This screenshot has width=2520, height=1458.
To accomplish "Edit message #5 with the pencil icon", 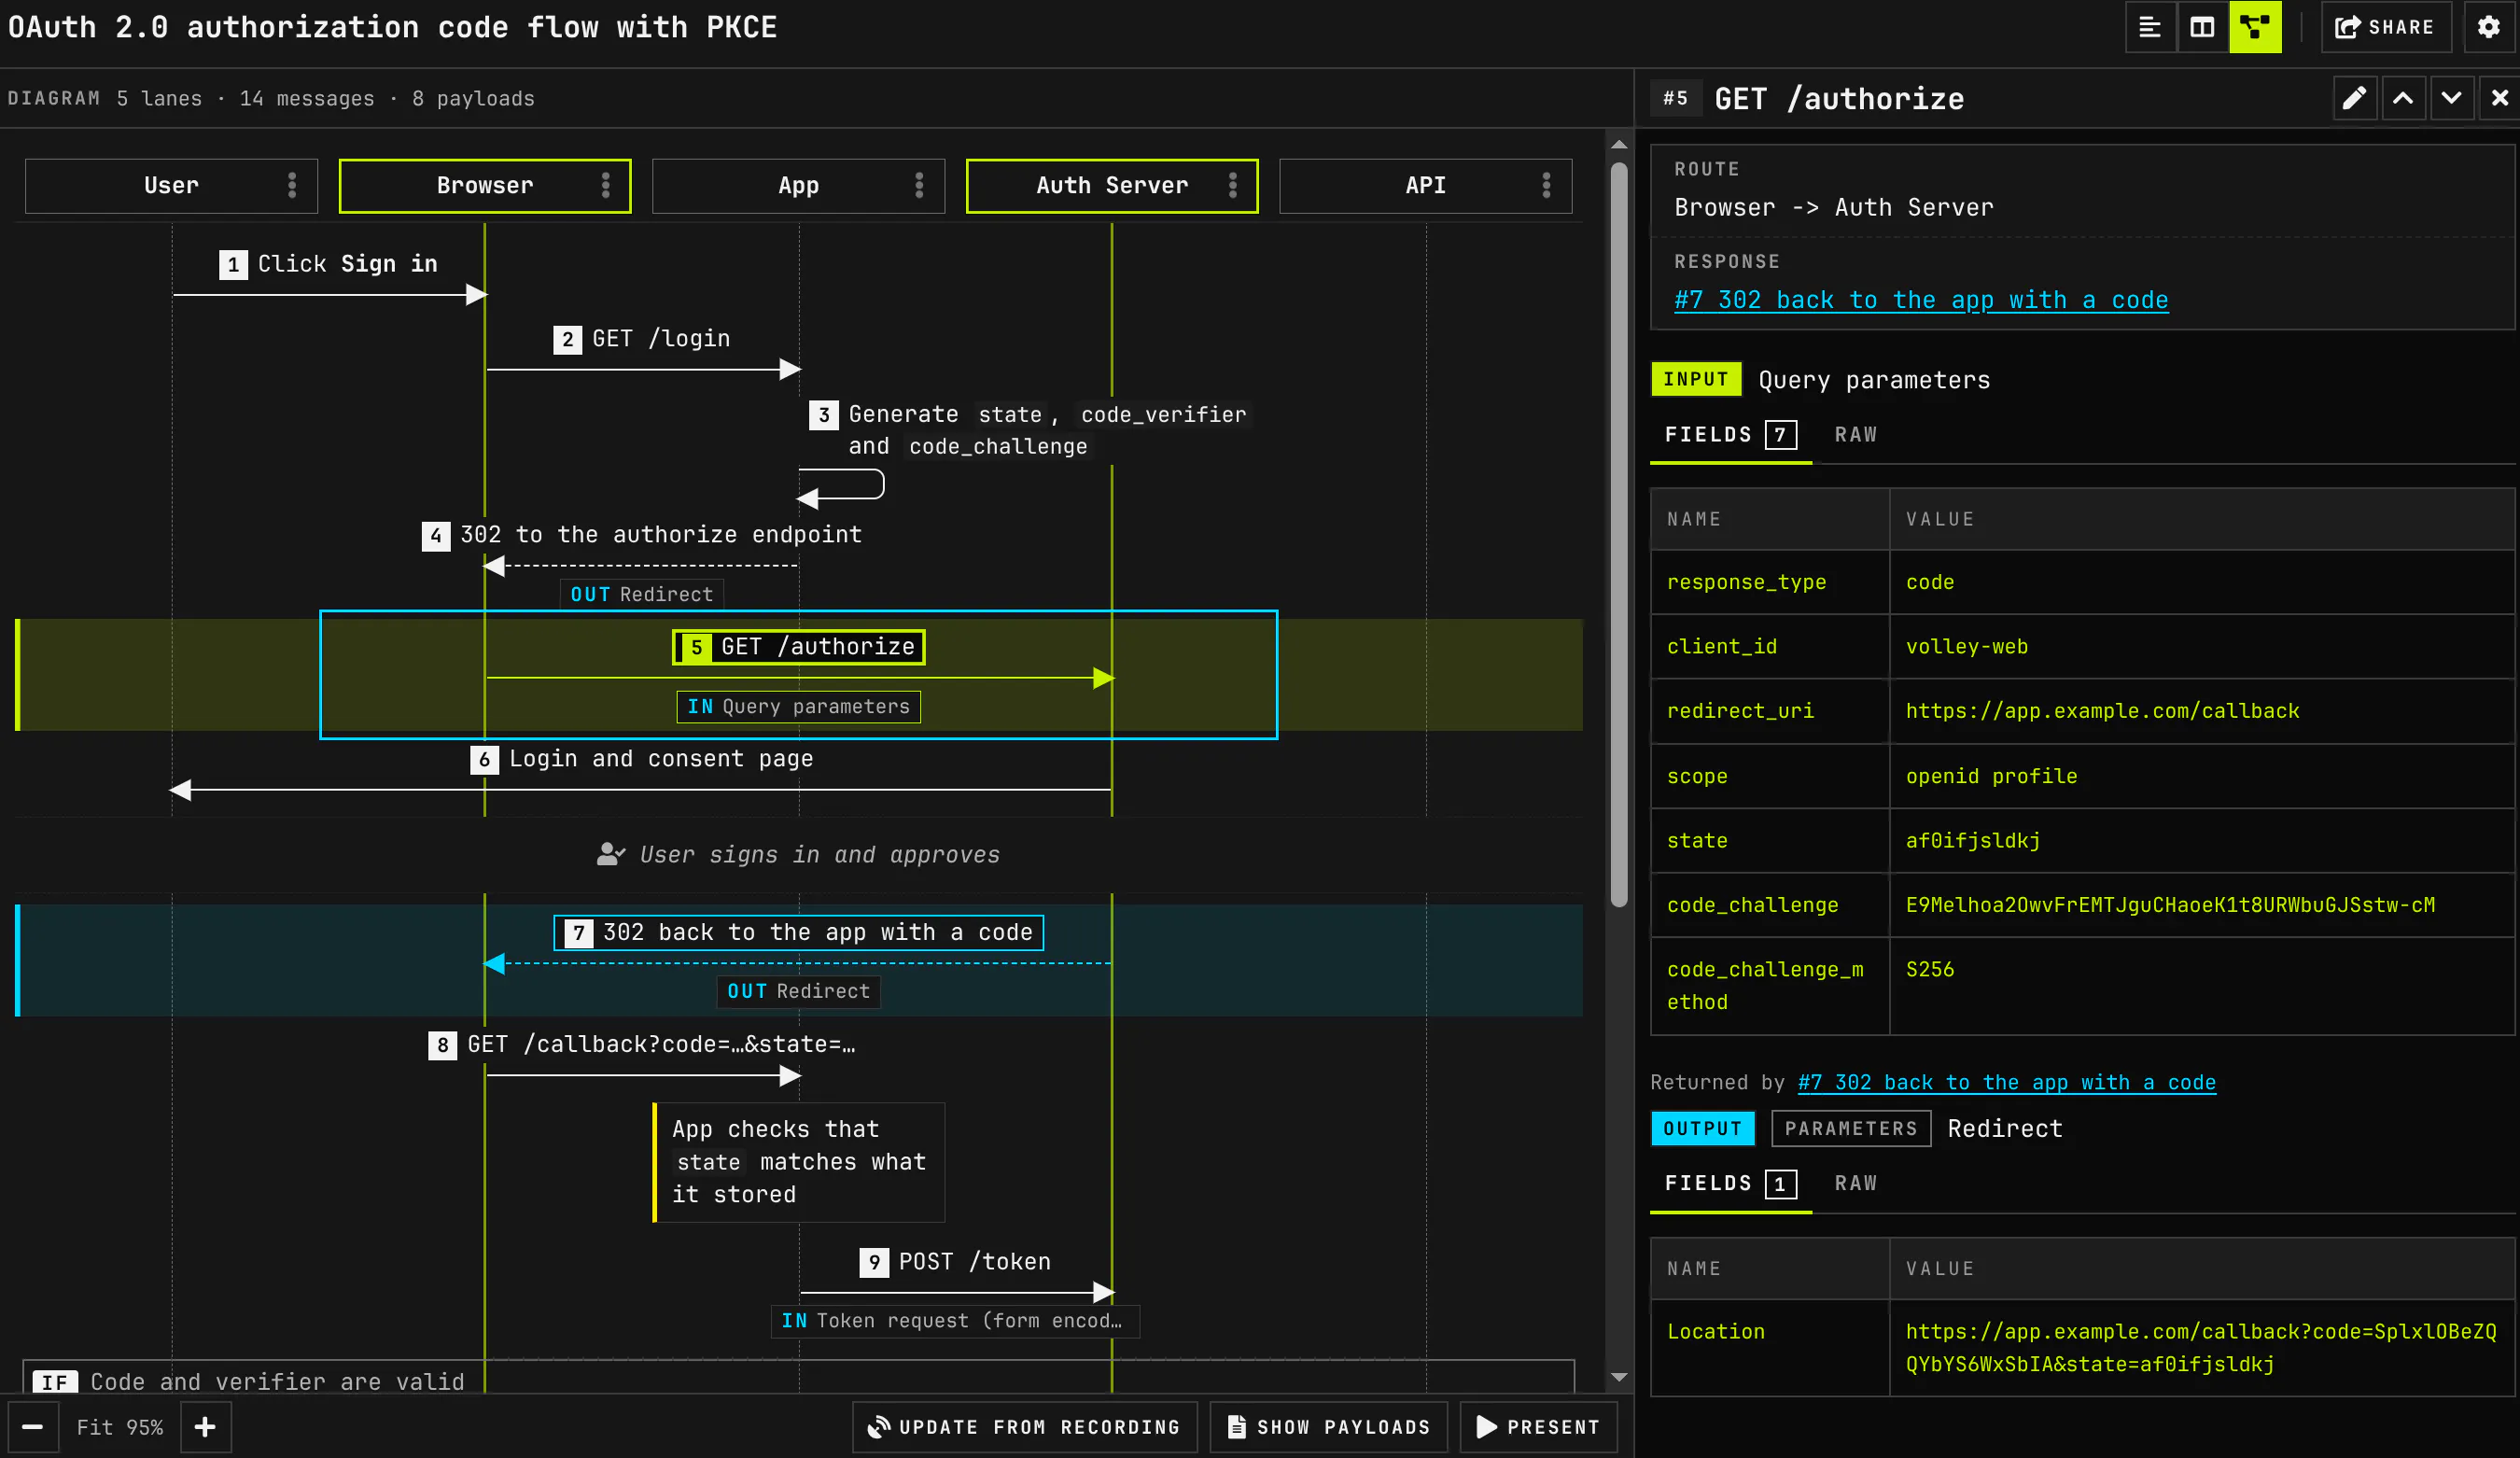I will 2354,98.
